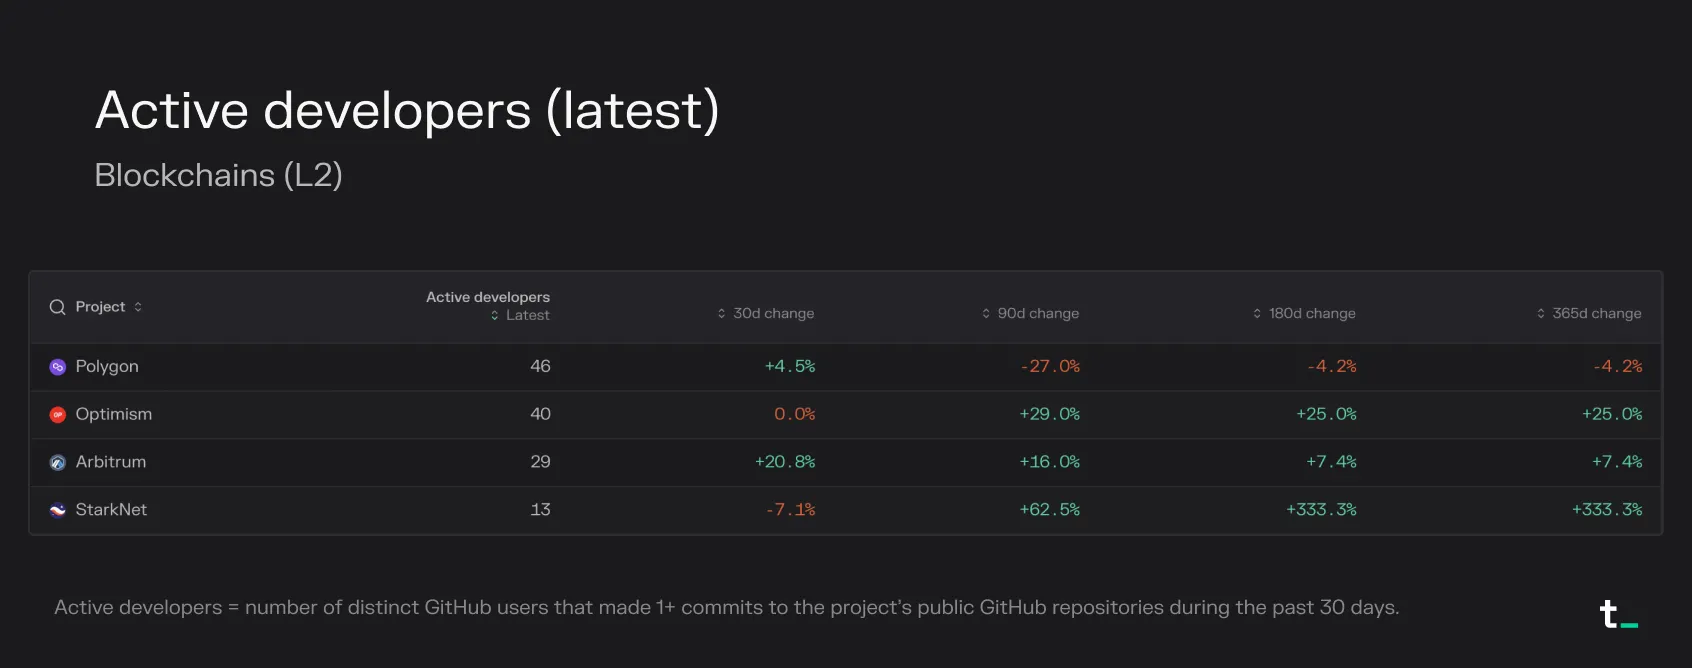Viewport: 1692px width, 668px height.
Task: Select Optimism's 0.0% 30d change
Action: [795, 414]
